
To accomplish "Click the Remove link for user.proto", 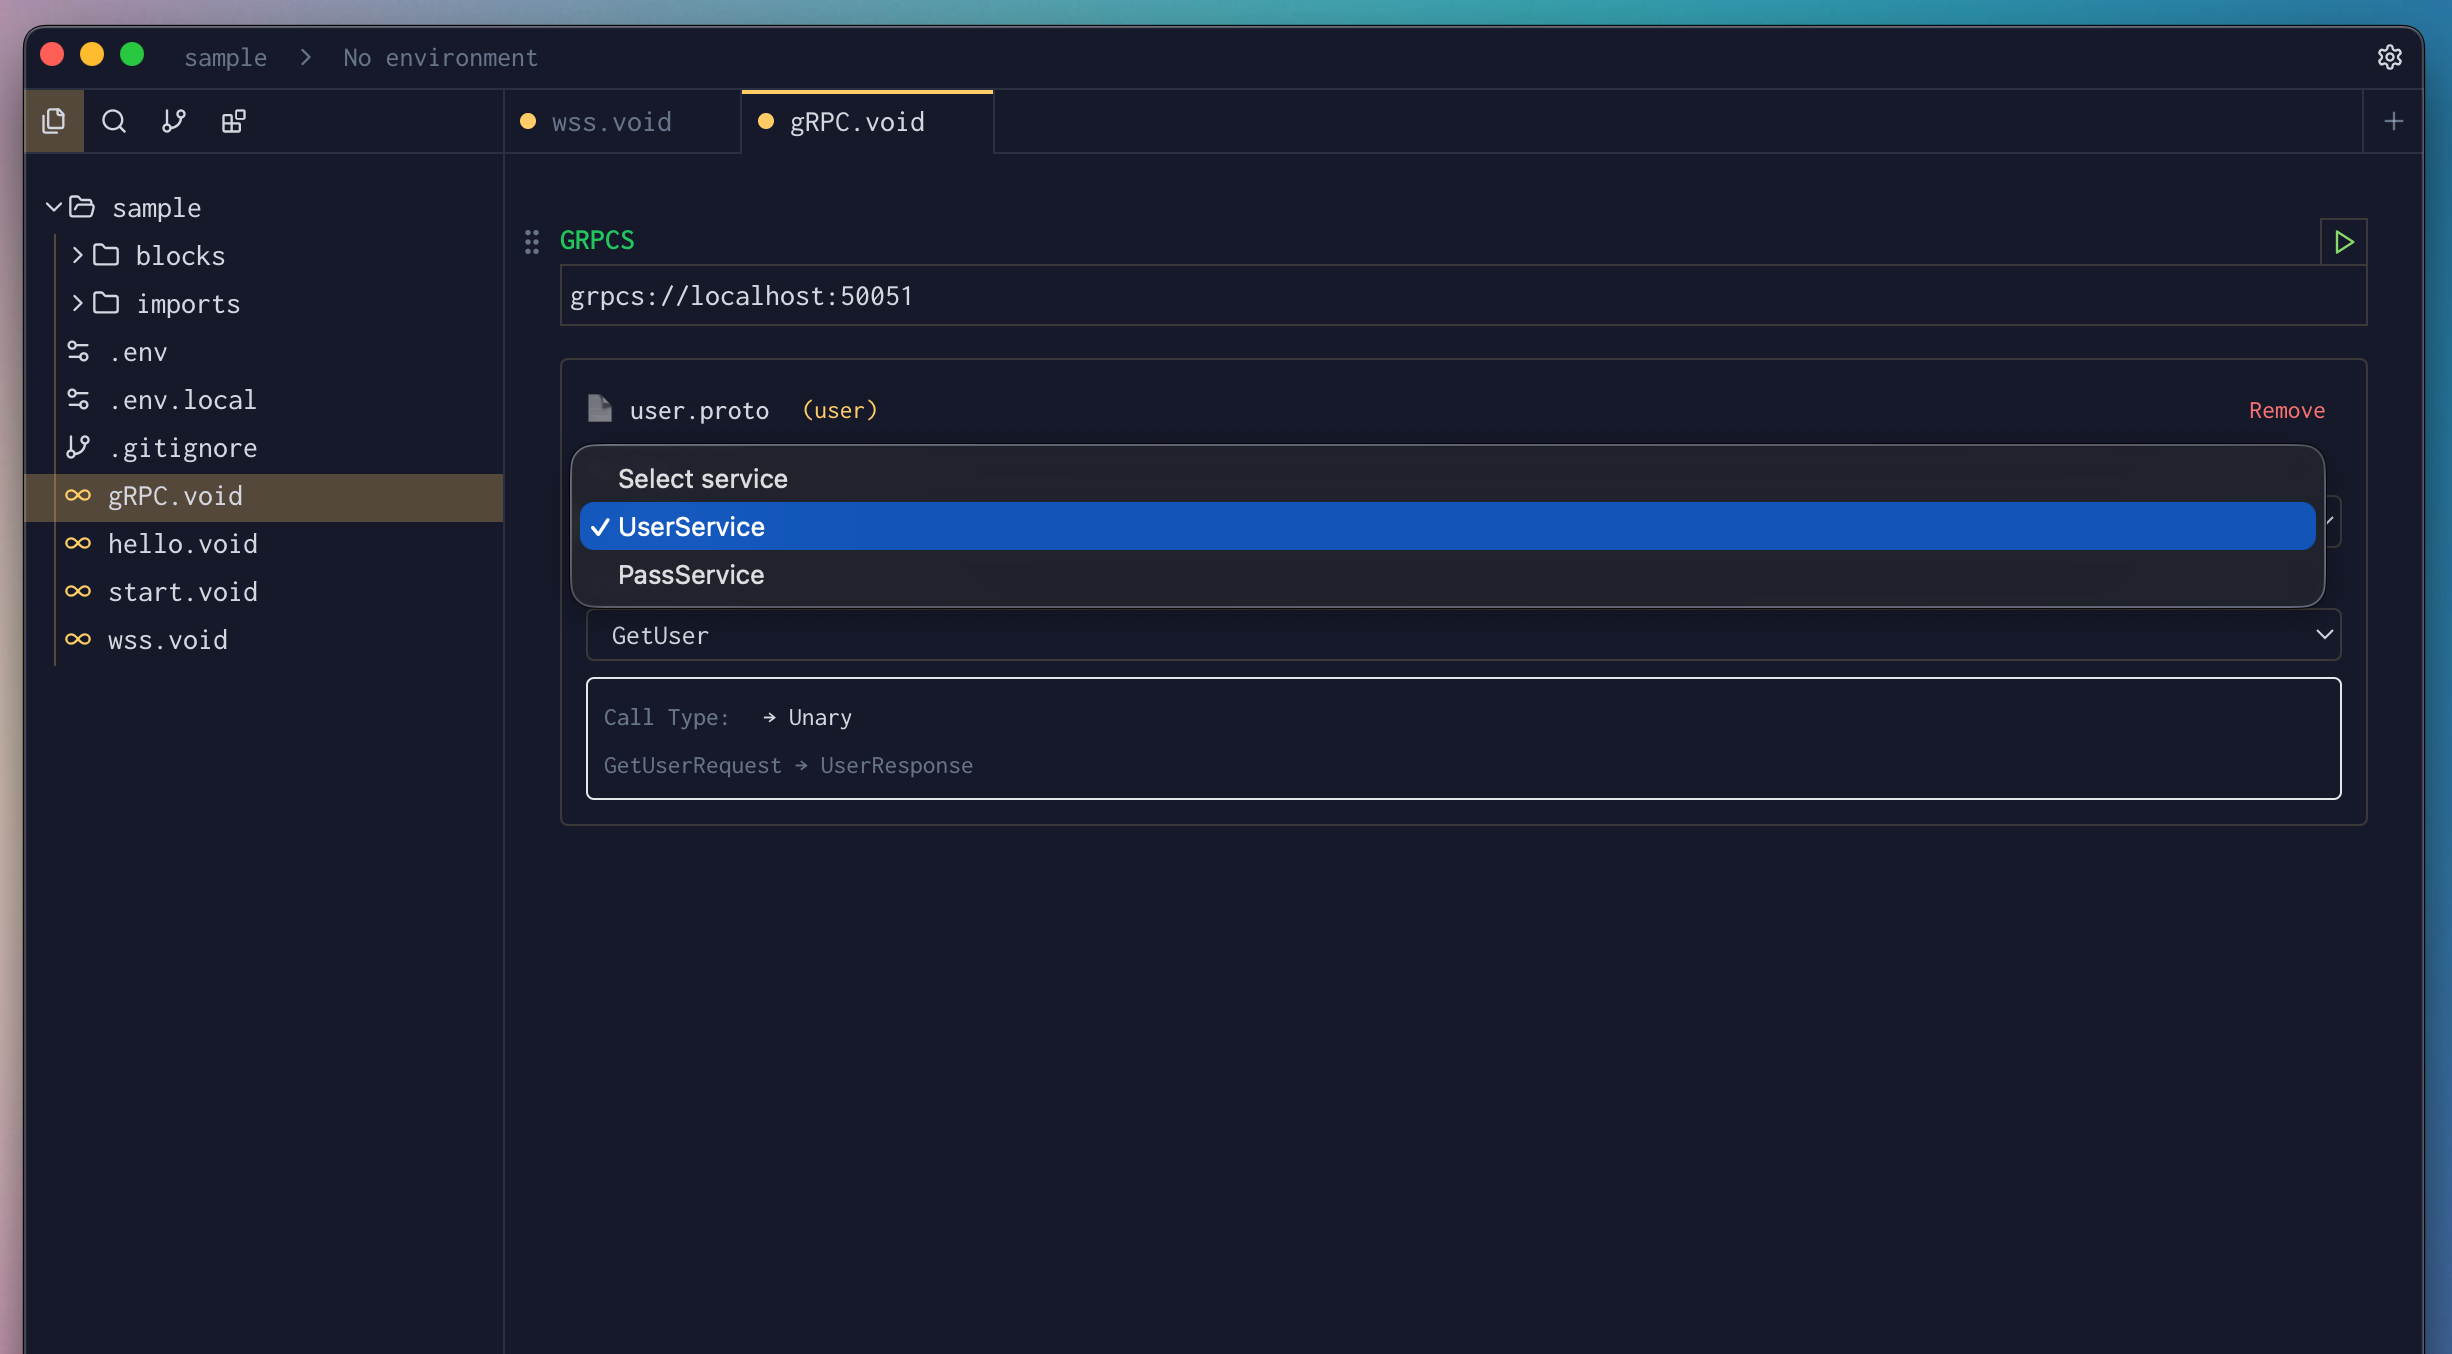I will (x=2286, y=410).
